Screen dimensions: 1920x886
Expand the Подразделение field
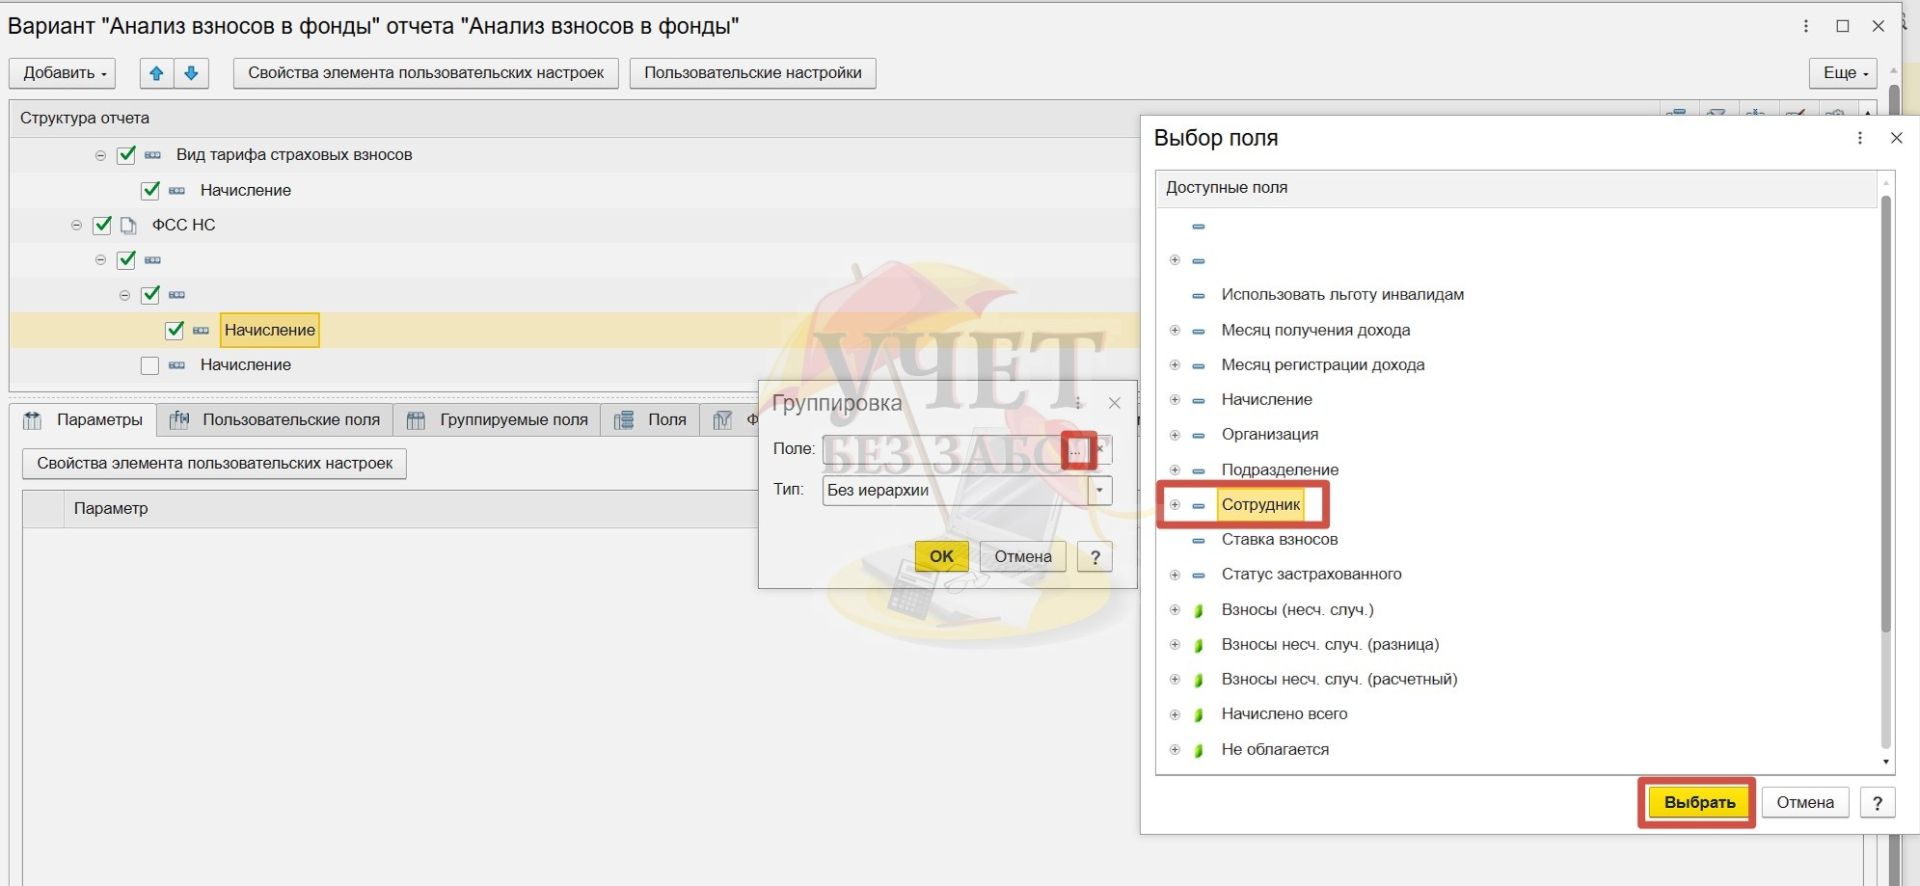(x=1175, y=470)
